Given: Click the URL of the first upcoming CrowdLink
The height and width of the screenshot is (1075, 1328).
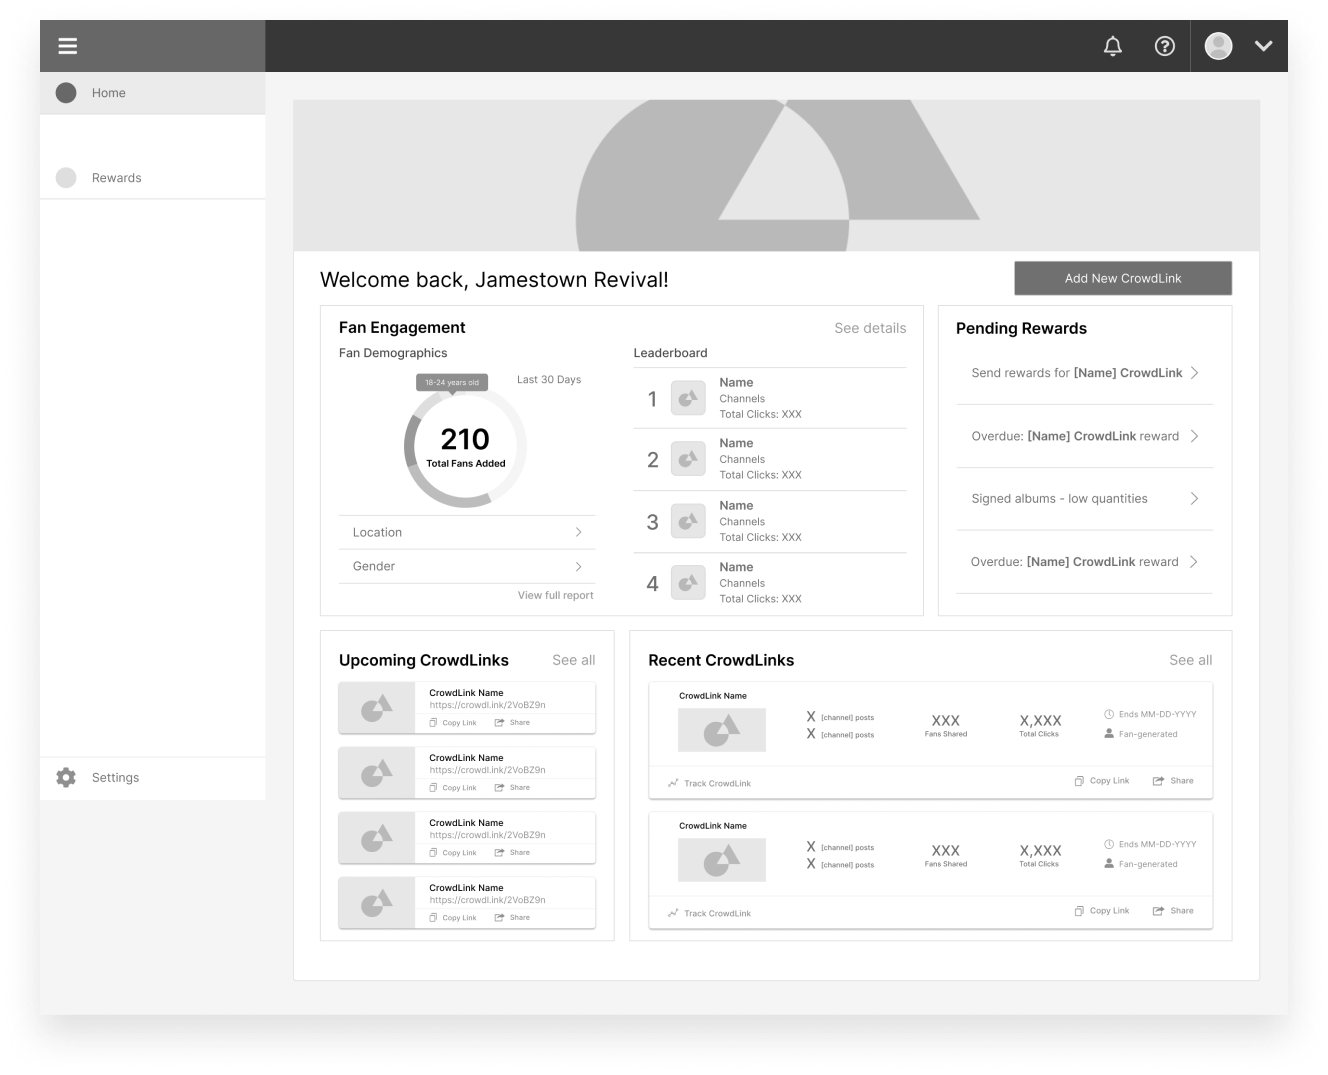Looking at the screenshot, I should tap(487, 705).
